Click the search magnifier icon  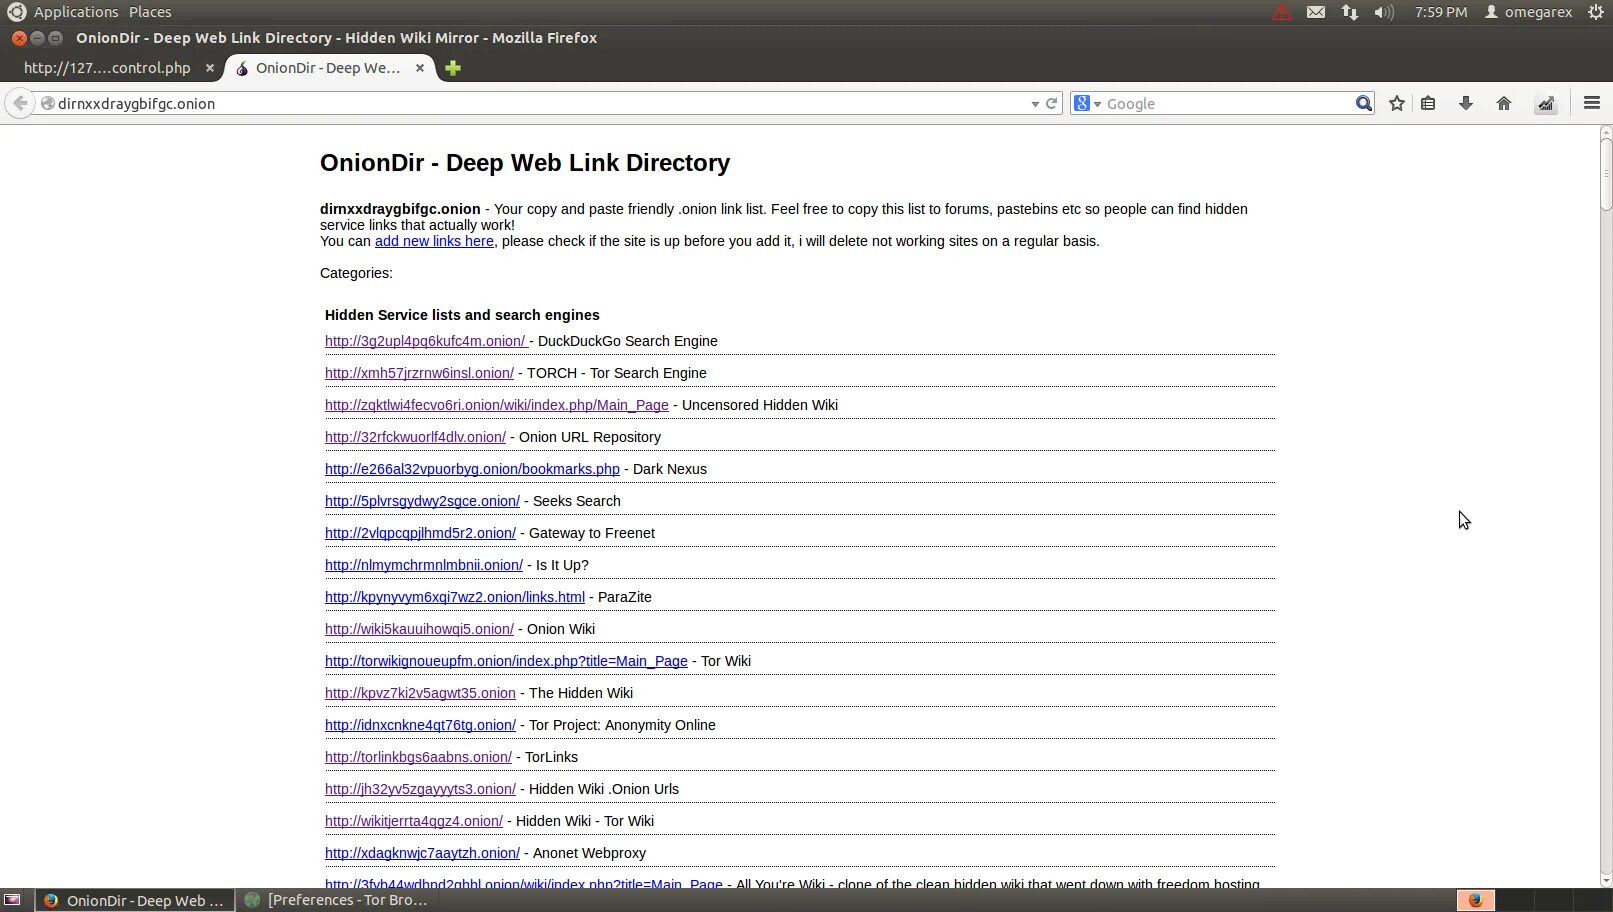tap(1364, 103)
